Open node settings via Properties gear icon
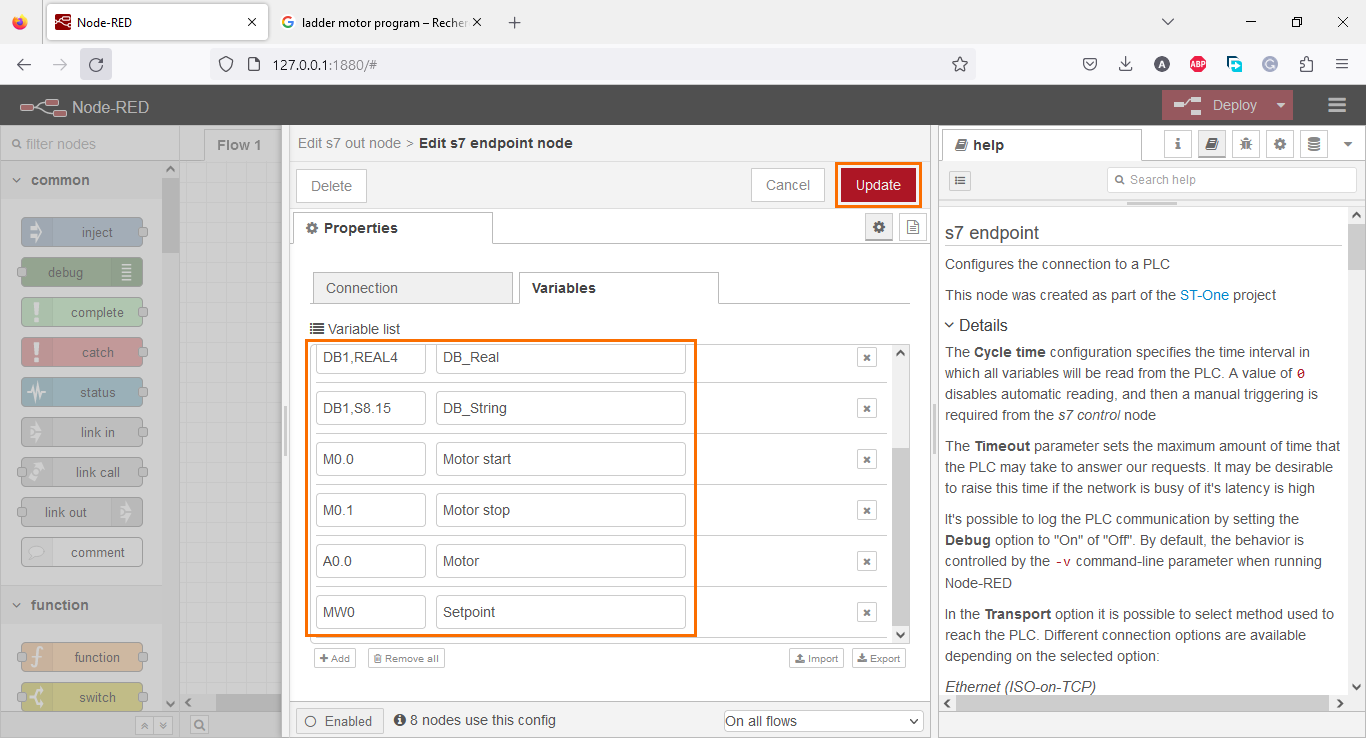The image size is (1366, 738). pos(878,227)
